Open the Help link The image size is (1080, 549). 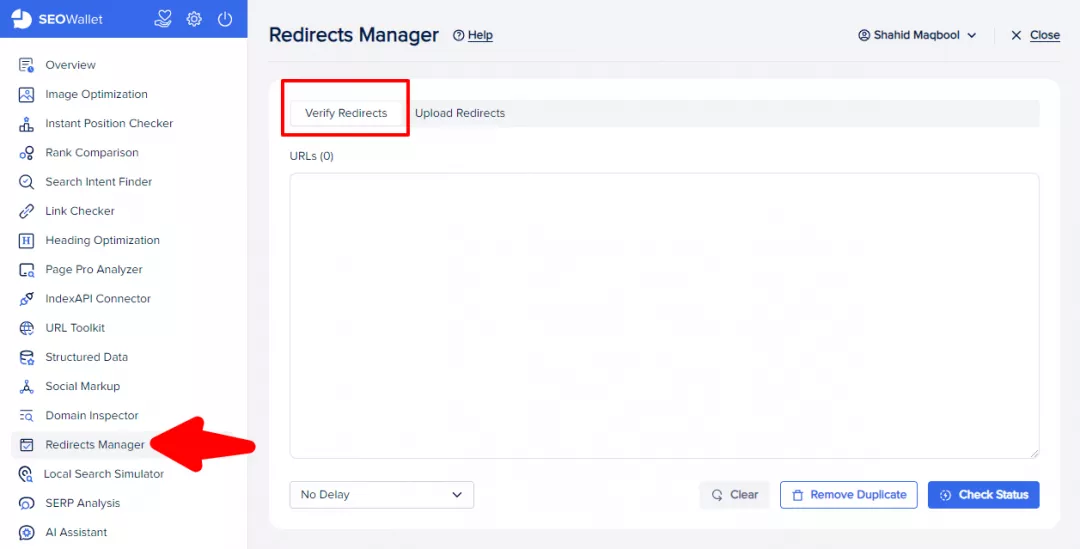pyautogui.click(x=480, y=35)
